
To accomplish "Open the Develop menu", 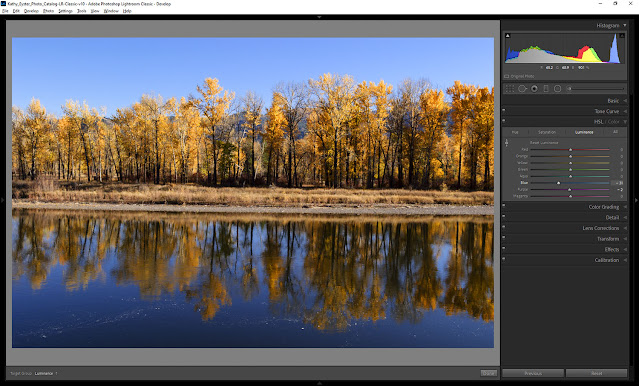I will click(x=31, y=11).
